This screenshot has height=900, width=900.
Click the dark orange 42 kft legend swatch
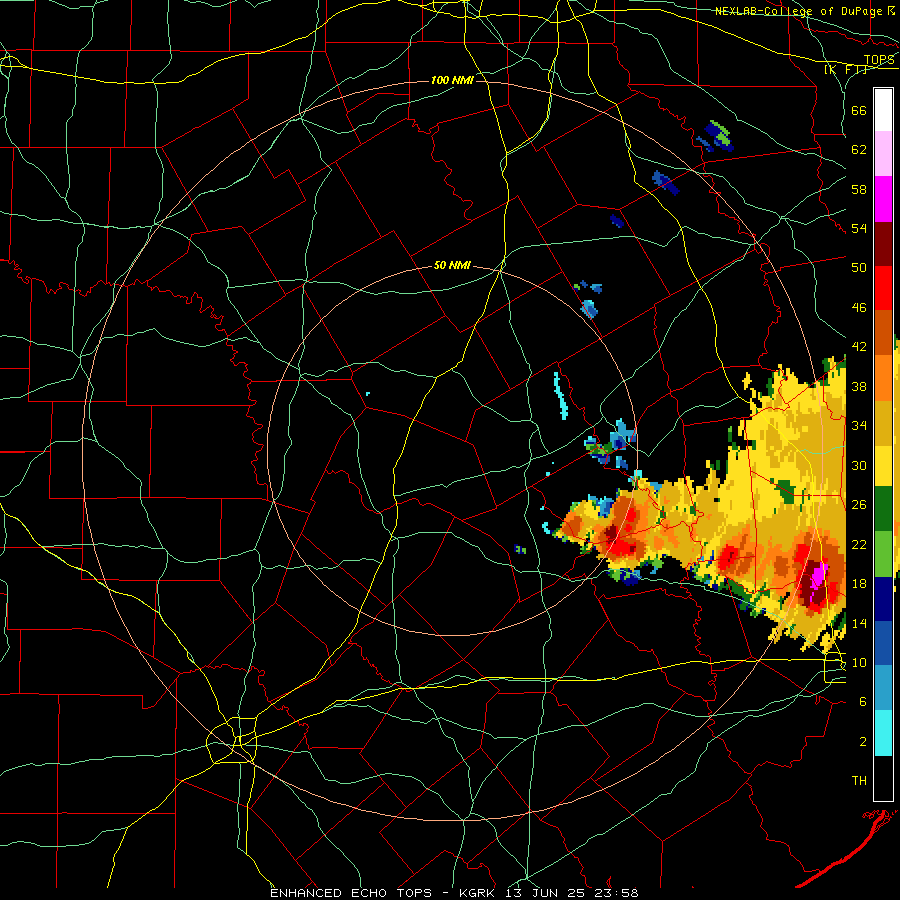coord(883,332)
